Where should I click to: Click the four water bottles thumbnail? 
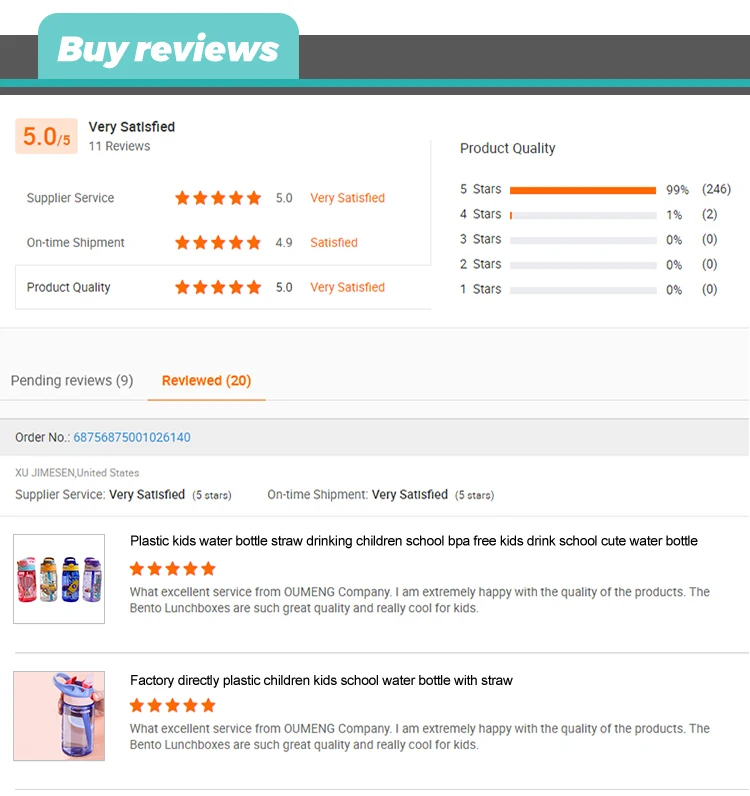(x=59, y=579)
